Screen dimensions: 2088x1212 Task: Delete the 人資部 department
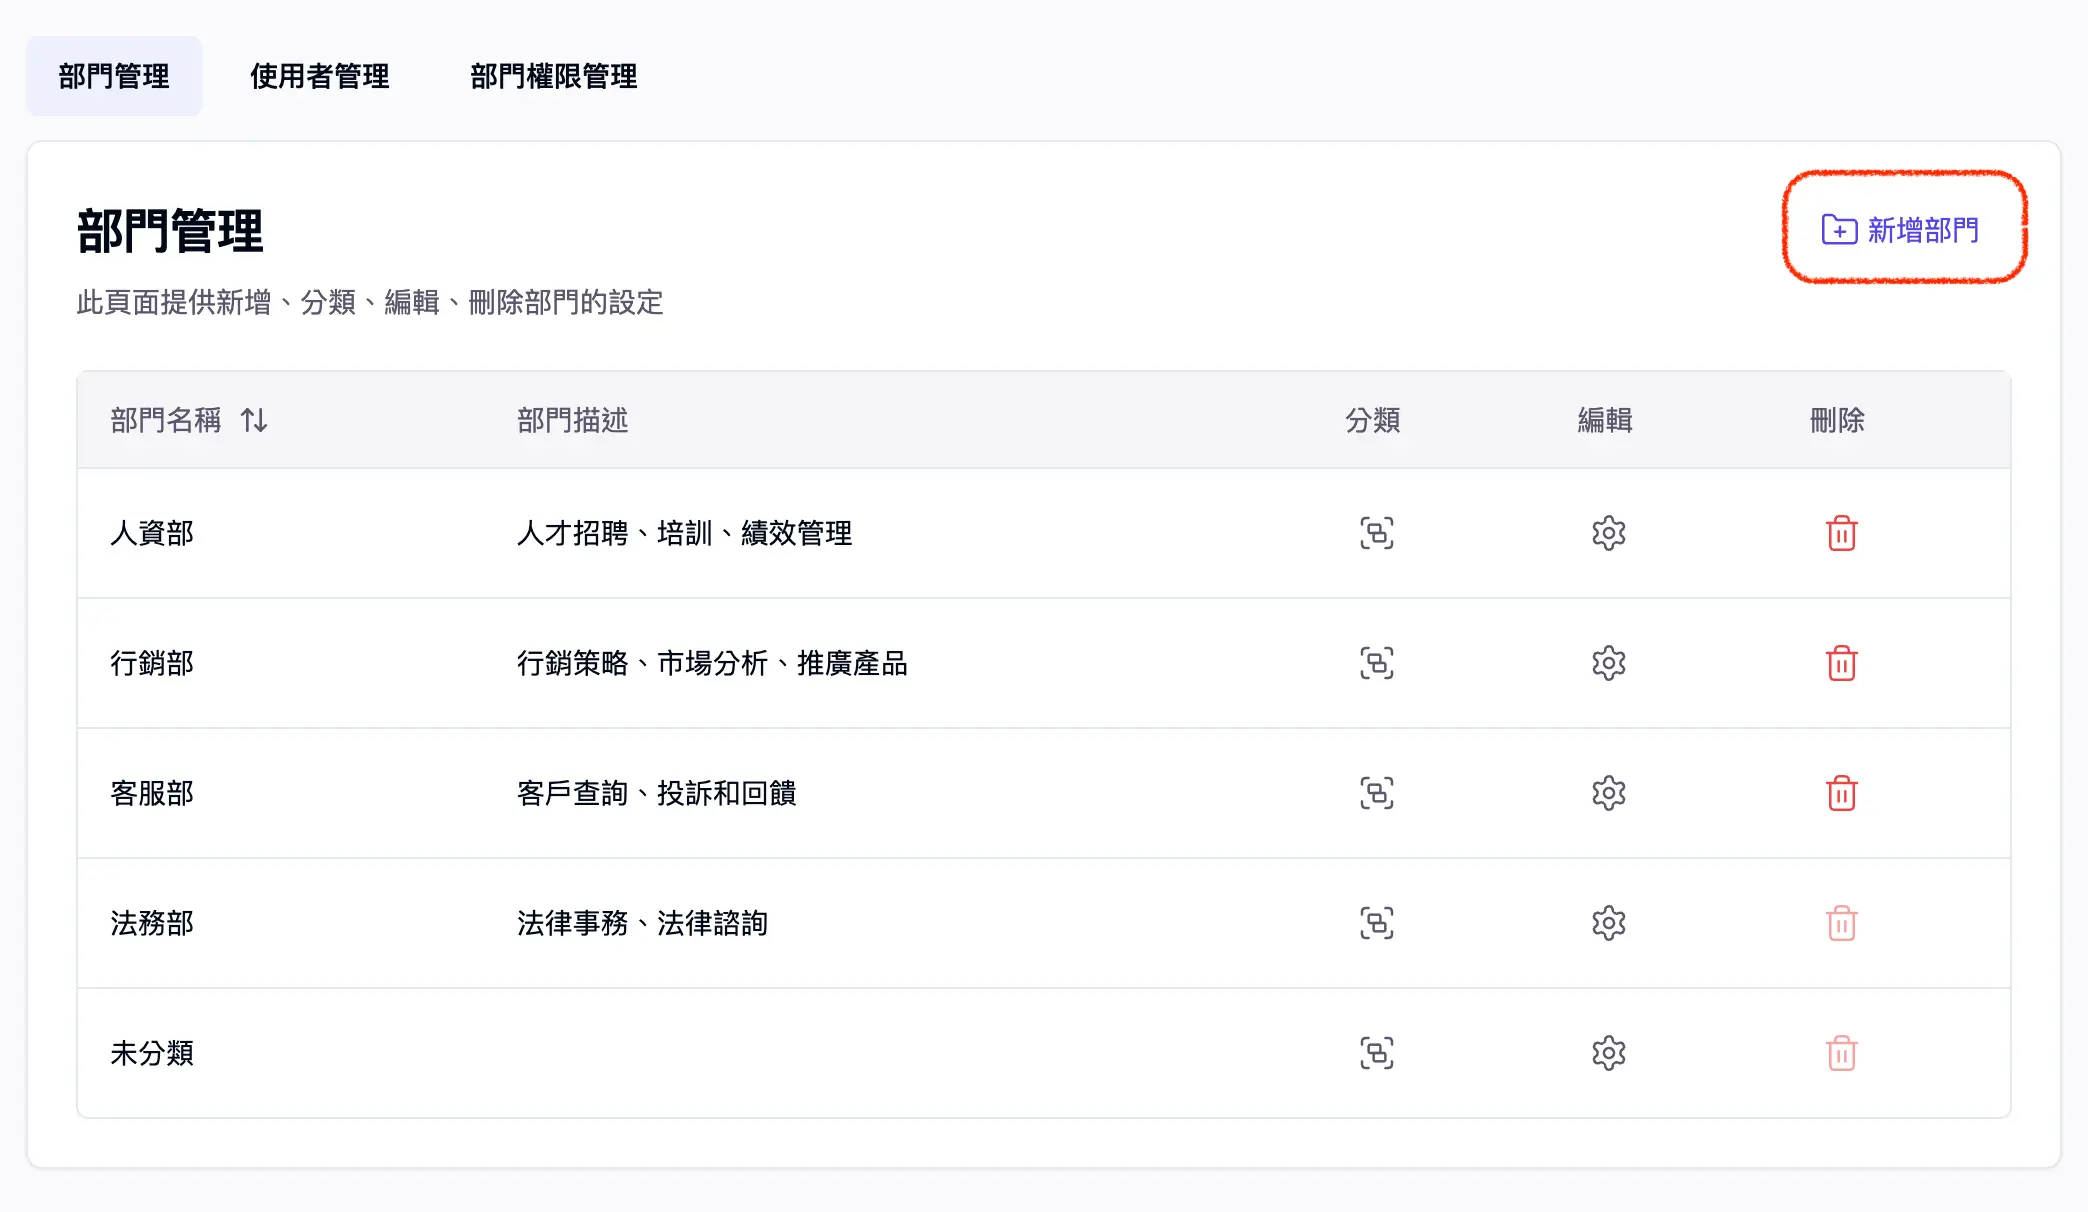[x=1841, y=533]
